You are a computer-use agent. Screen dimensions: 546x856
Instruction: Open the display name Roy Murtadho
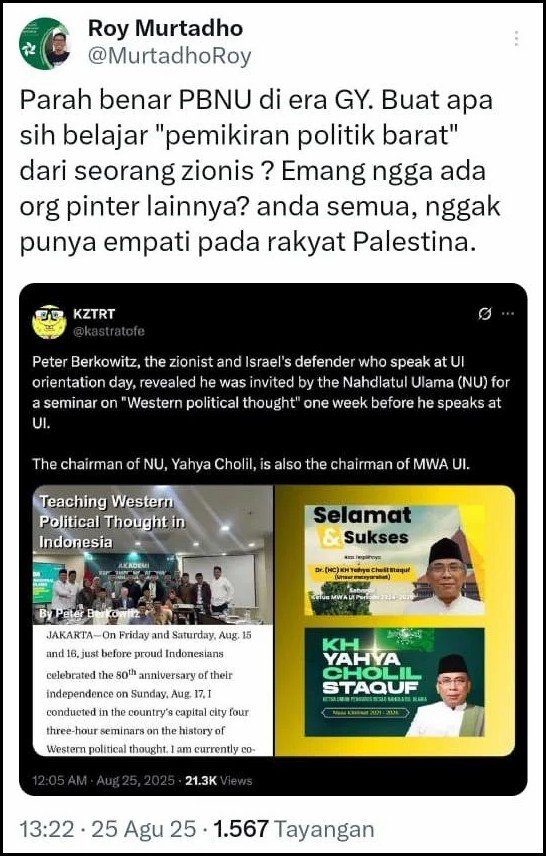click(x=165, y=29)
